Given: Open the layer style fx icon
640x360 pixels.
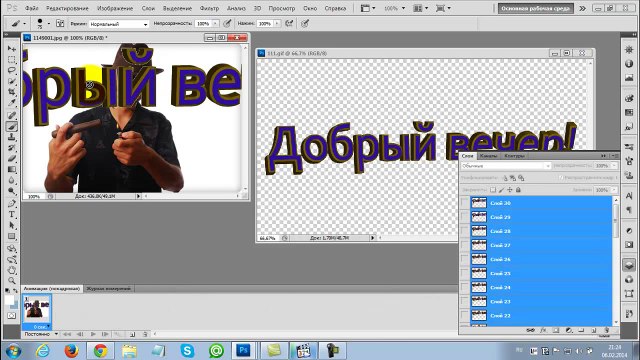Looking at the screenshot, I should pyautogui.click(x=543, y=330).
